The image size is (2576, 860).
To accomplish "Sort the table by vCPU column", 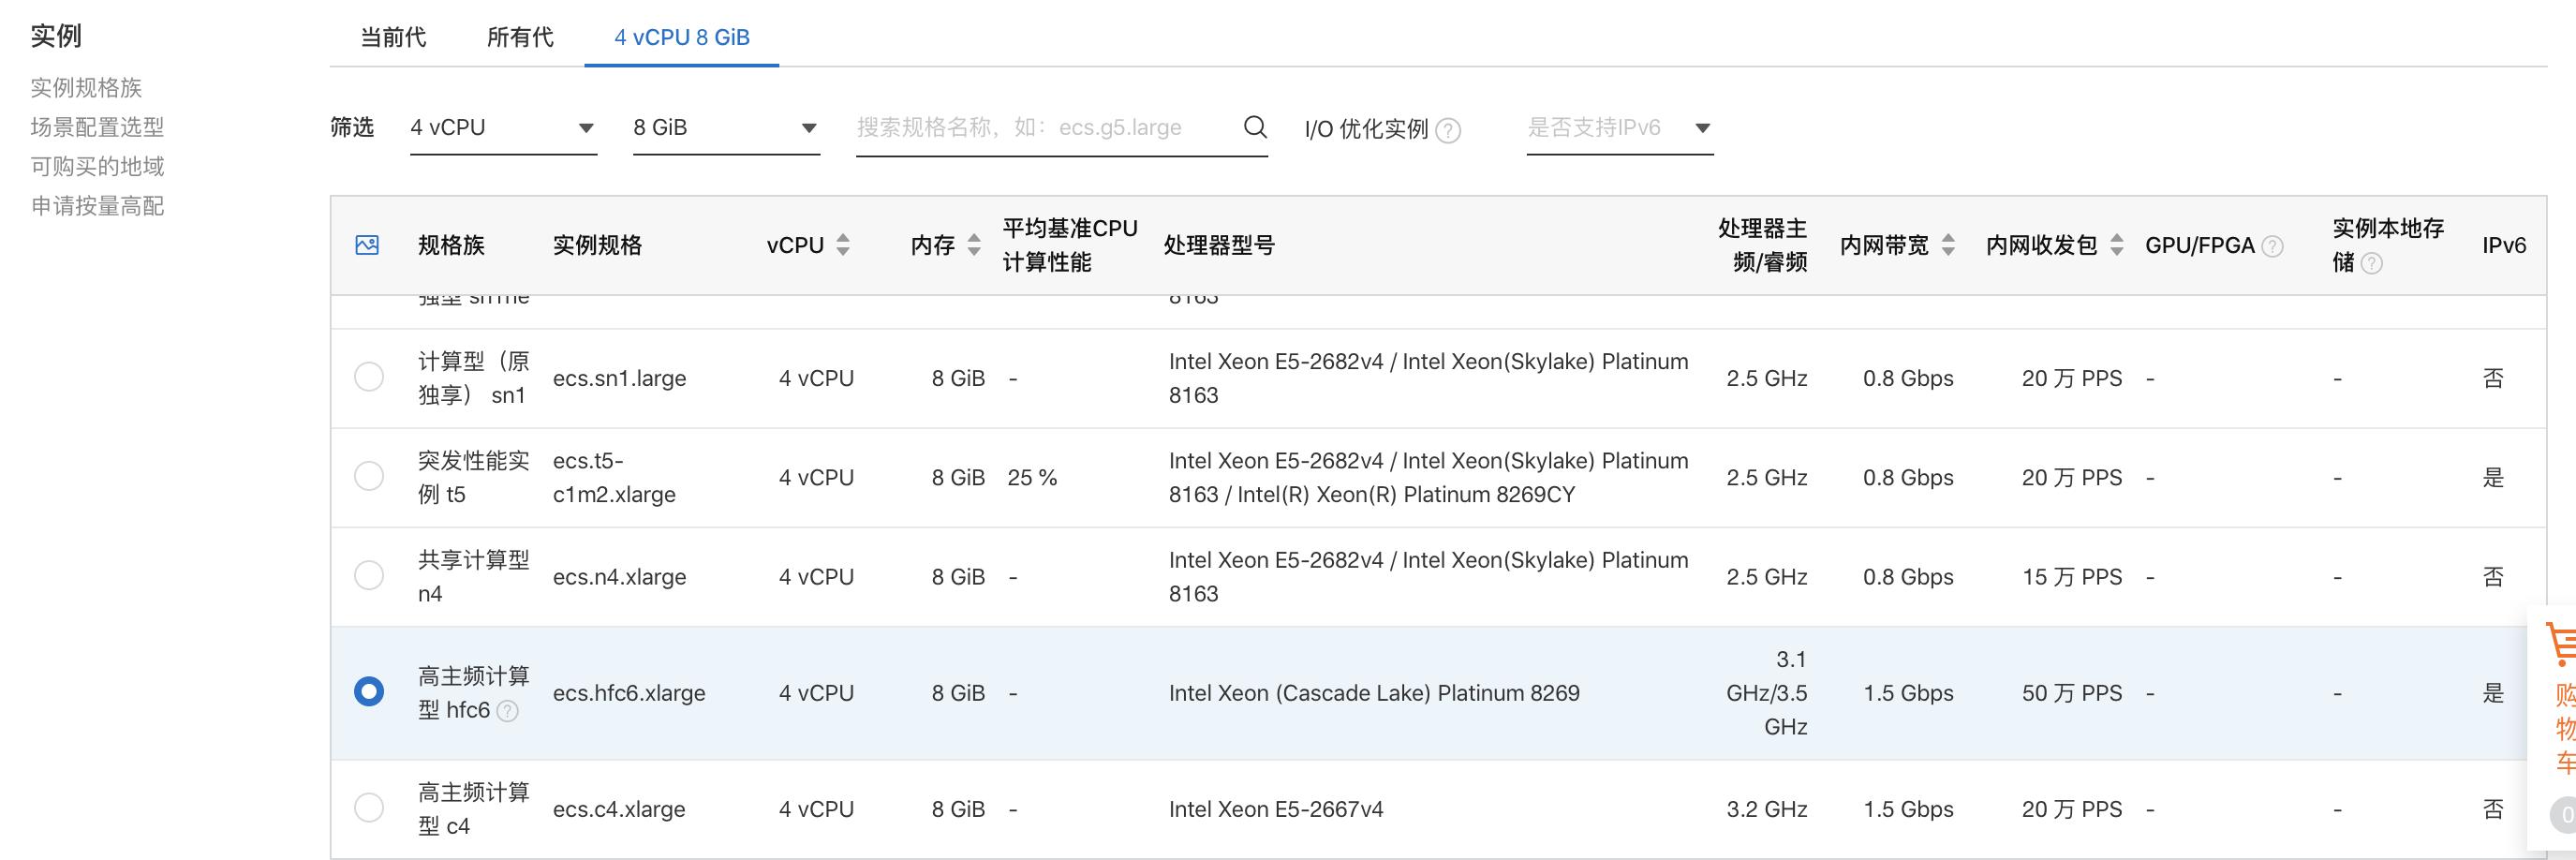I will pos(842,244).
